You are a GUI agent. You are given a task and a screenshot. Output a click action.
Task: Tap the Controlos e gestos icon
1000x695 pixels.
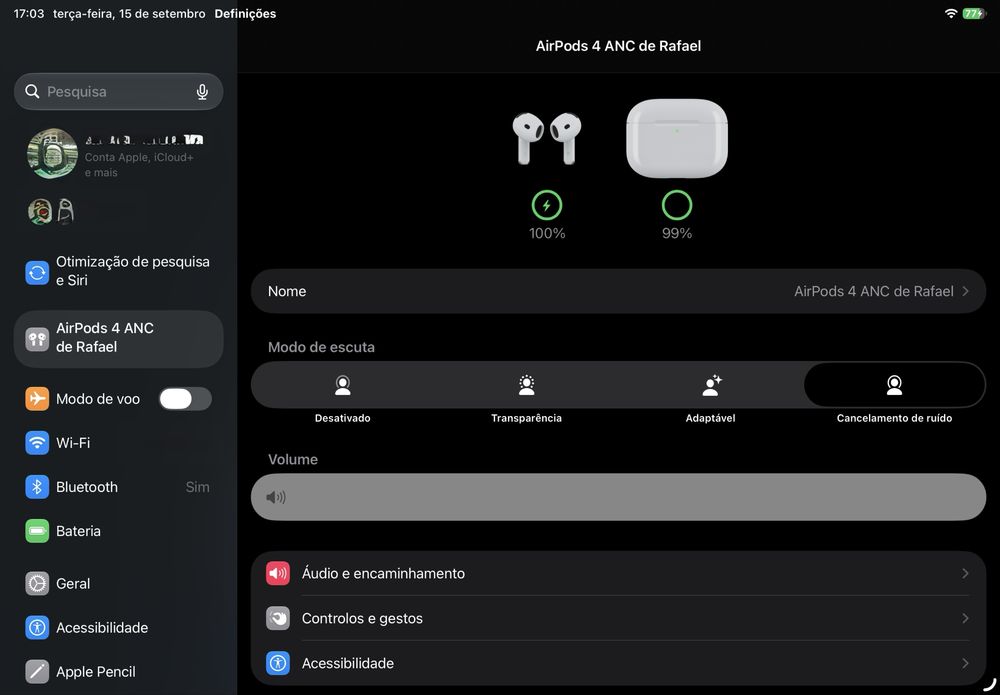[x=278, y=618]
